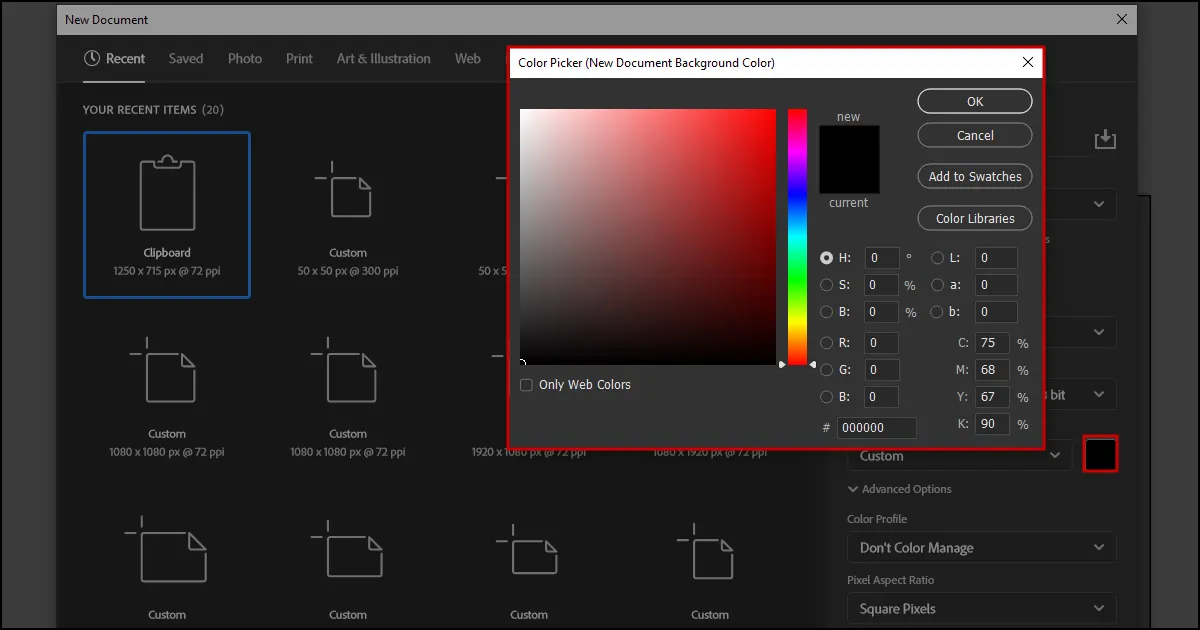This screenshot has width=1200, height=630.
Task: Open the Pixel Aspect Ratio dropdown
Action: coord(980,608)
